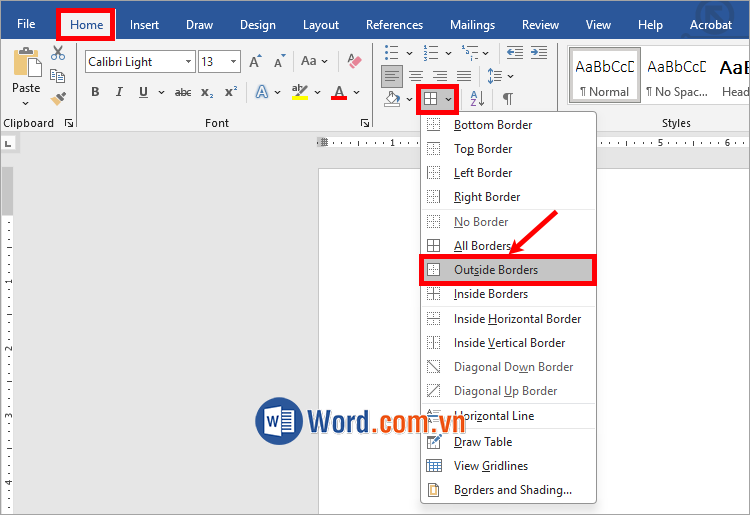Click the Cut scissors icon

58,53
